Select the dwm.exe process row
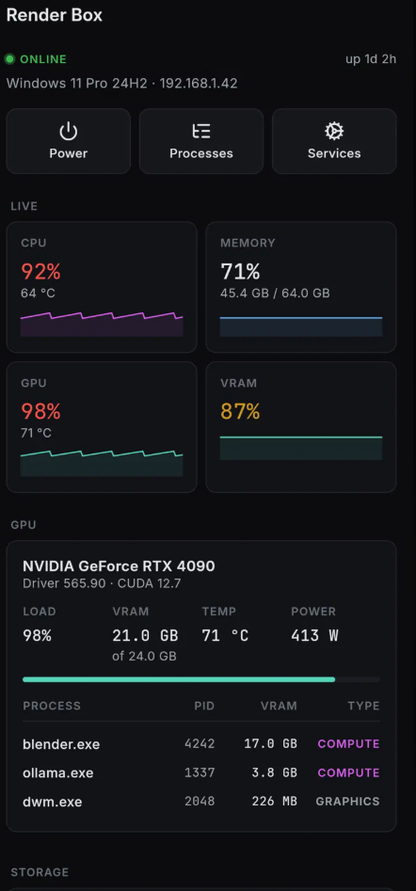Image resolution: width=416 pixels, height=891 pixels. click(x=201, y=802)
